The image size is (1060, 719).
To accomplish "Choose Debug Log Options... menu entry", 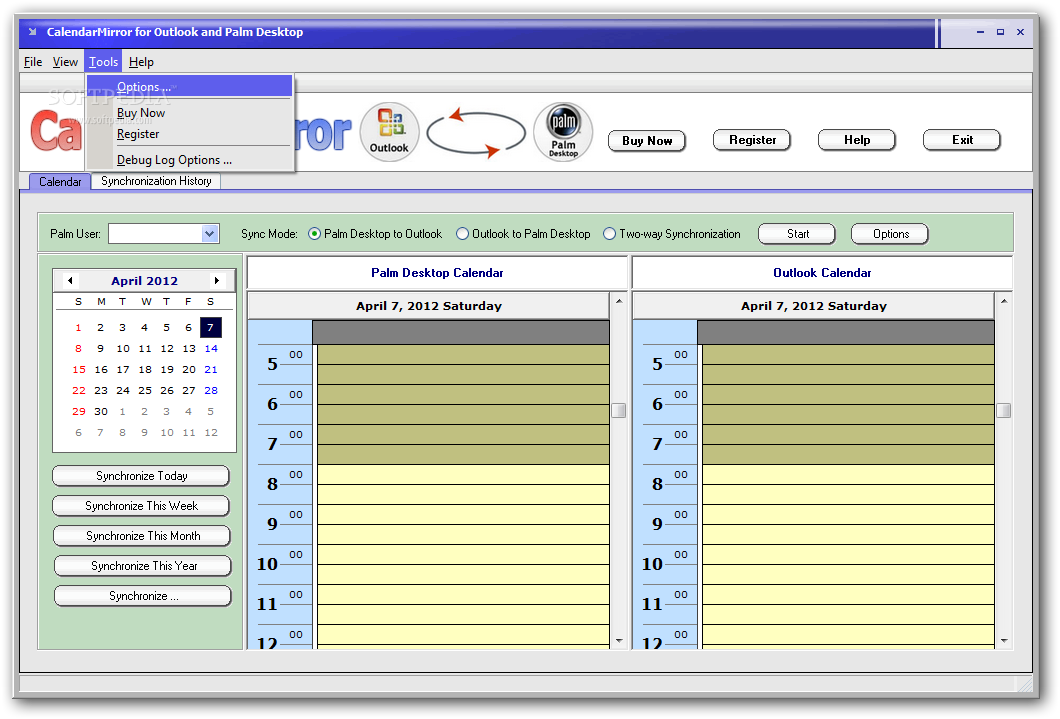I will (189, 160).
